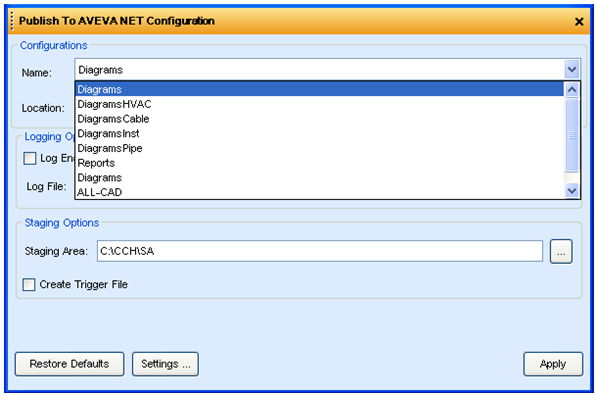This screenshot has height=396, width=596.
Task: Click Restore Defaults button
Action: pos(70,364)
